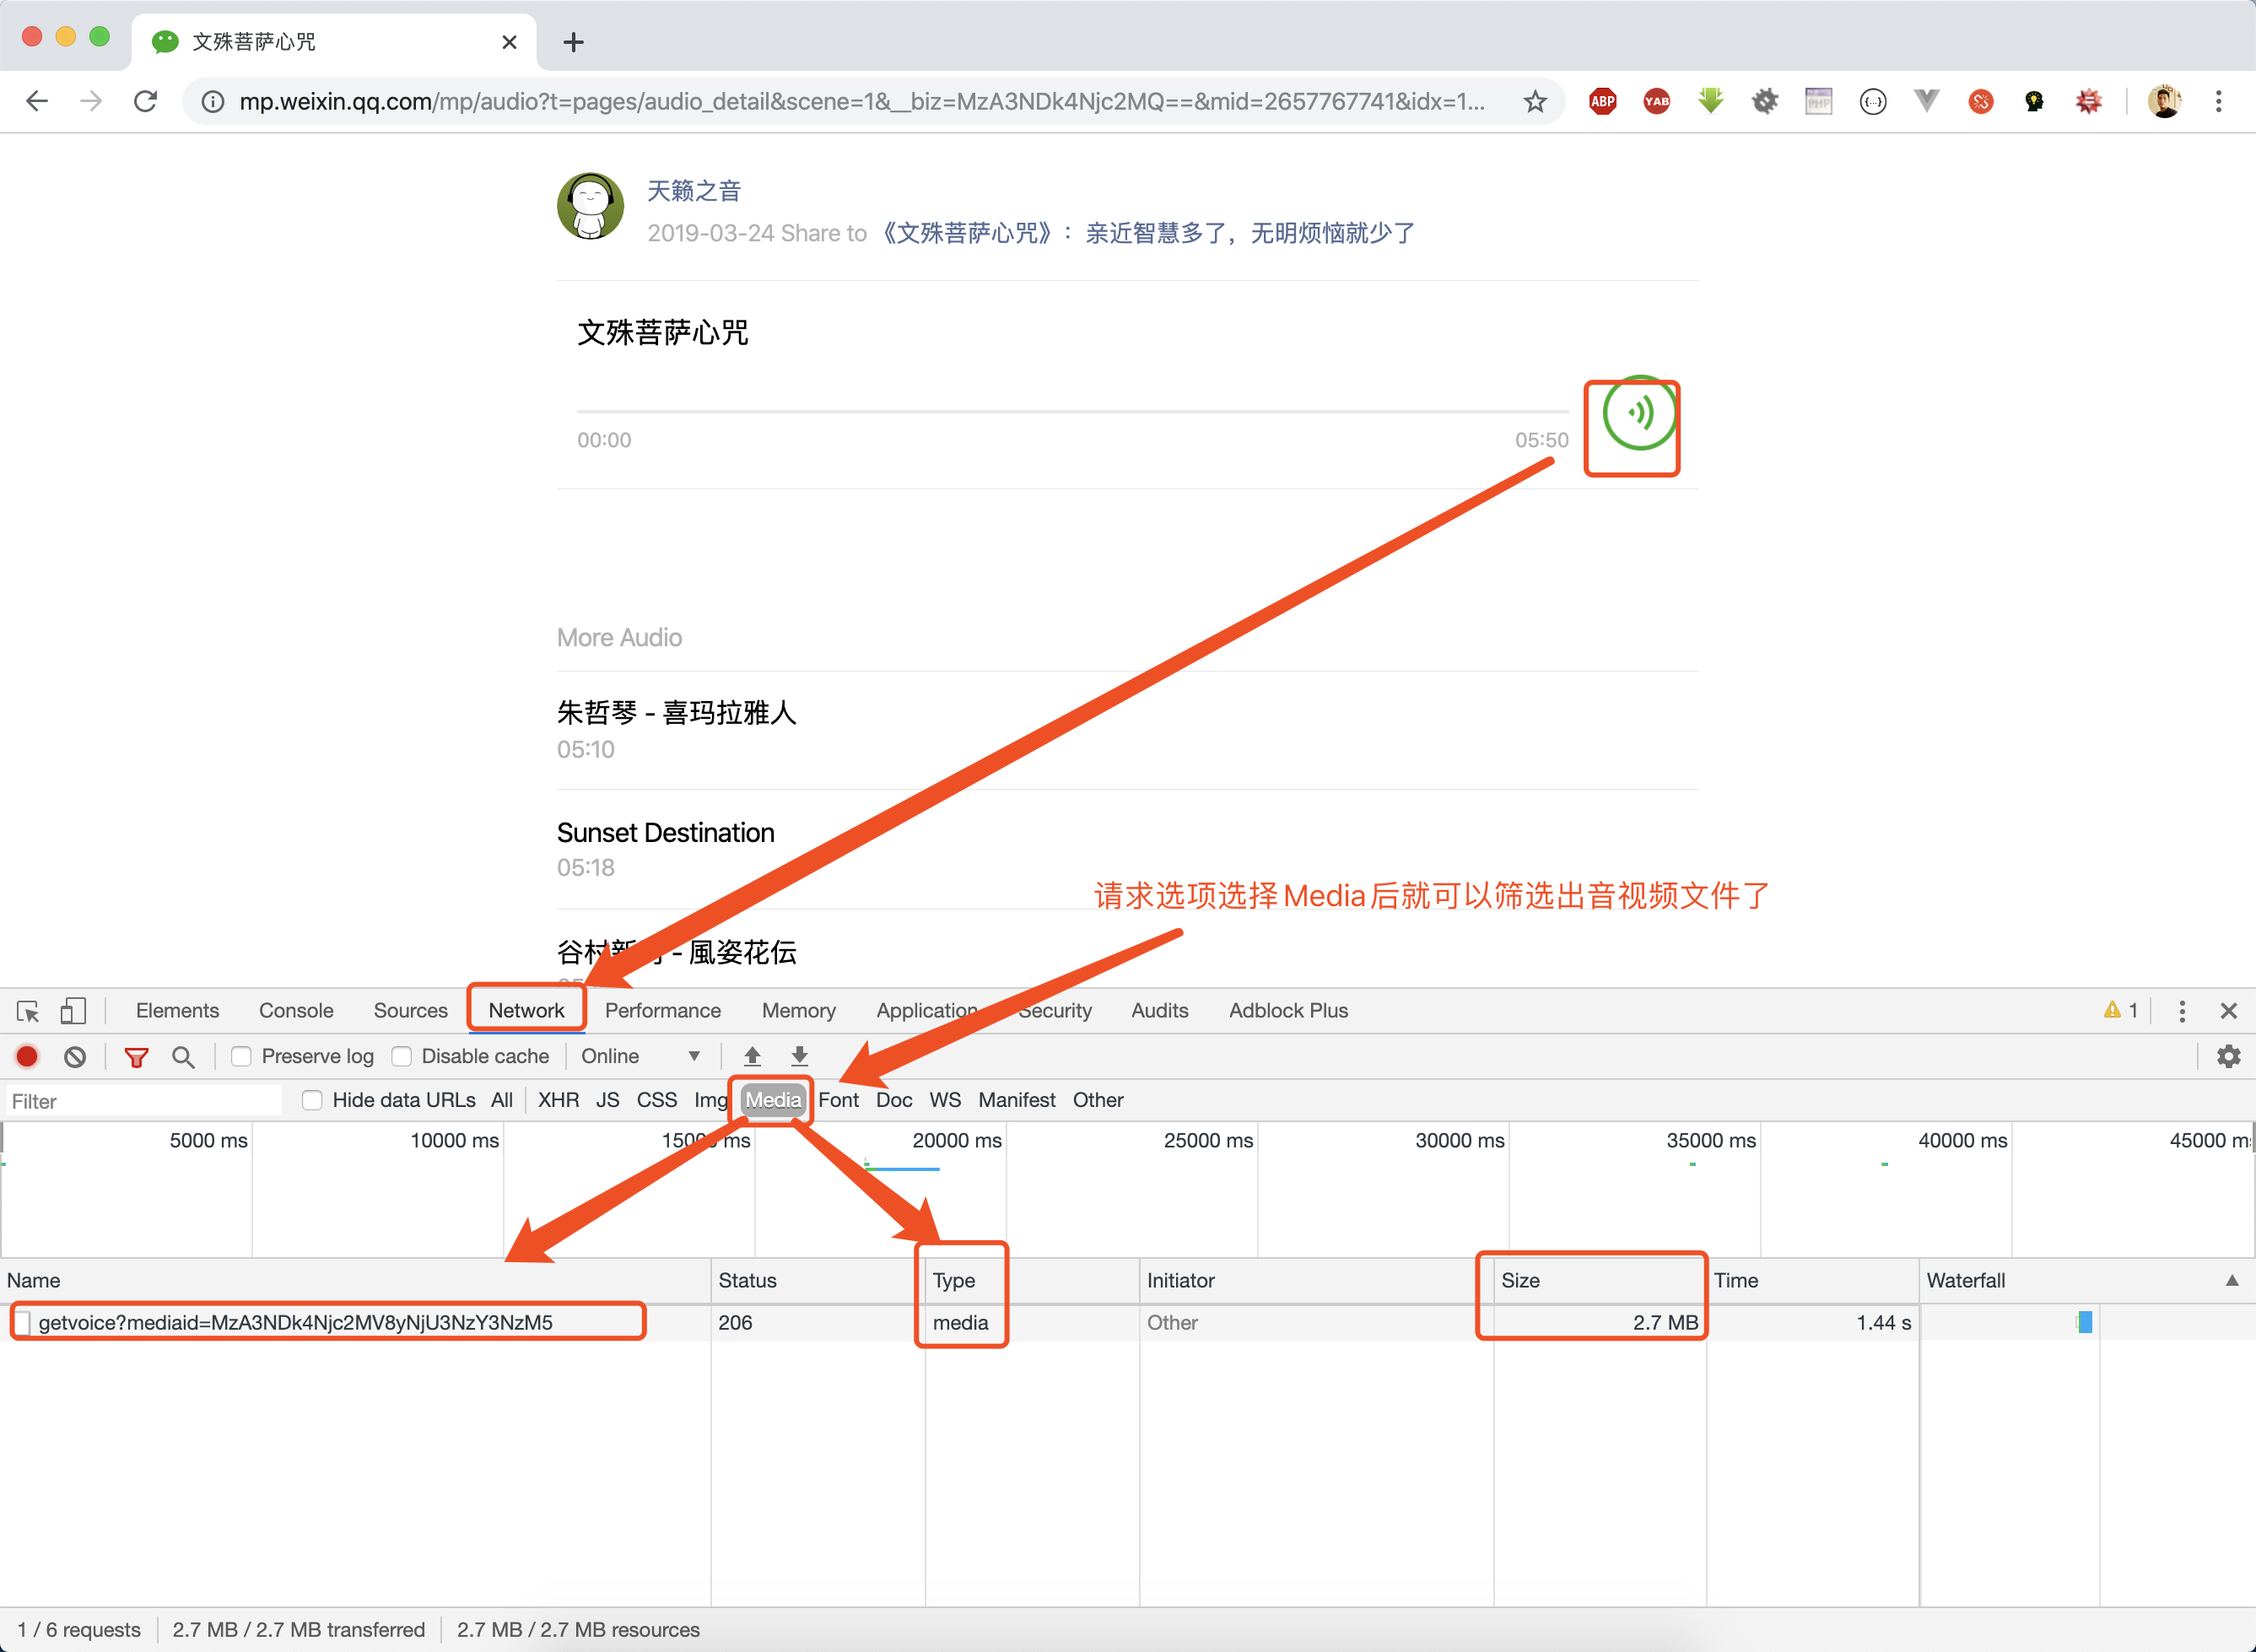
Task: Open the Chrome profile avatar
Action: click(2165, 101)
